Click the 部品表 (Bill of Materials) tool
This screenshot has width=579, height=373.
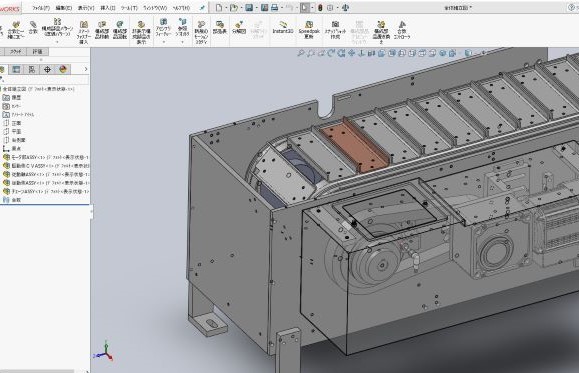[x=220, y=27]
